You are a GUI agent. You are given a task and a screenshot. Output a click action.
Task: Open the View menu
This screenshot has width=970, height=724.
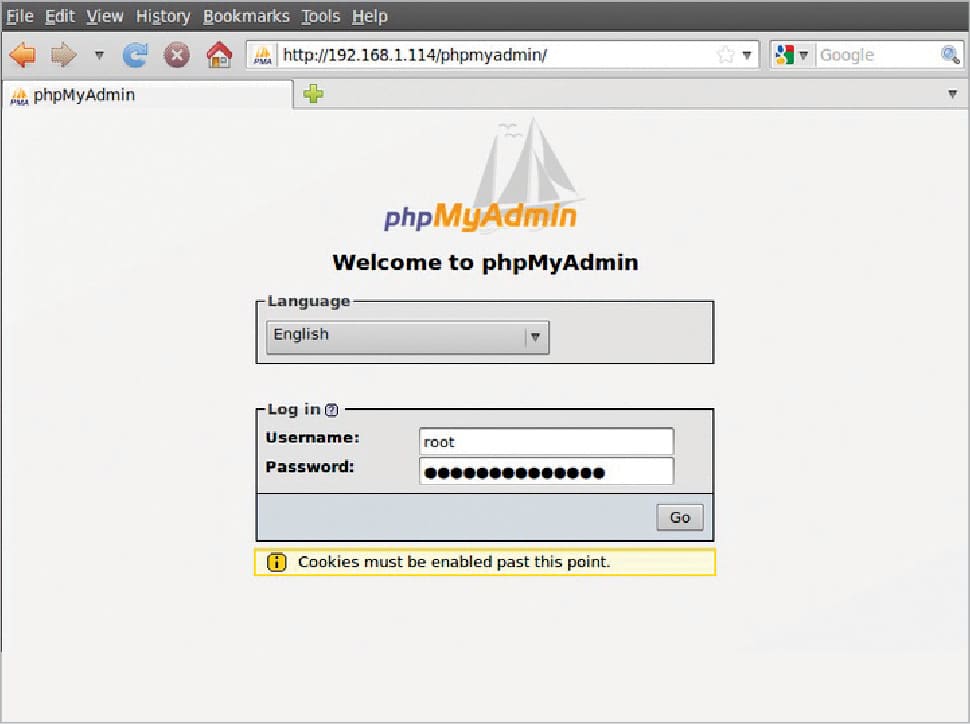tap(105, 16)
